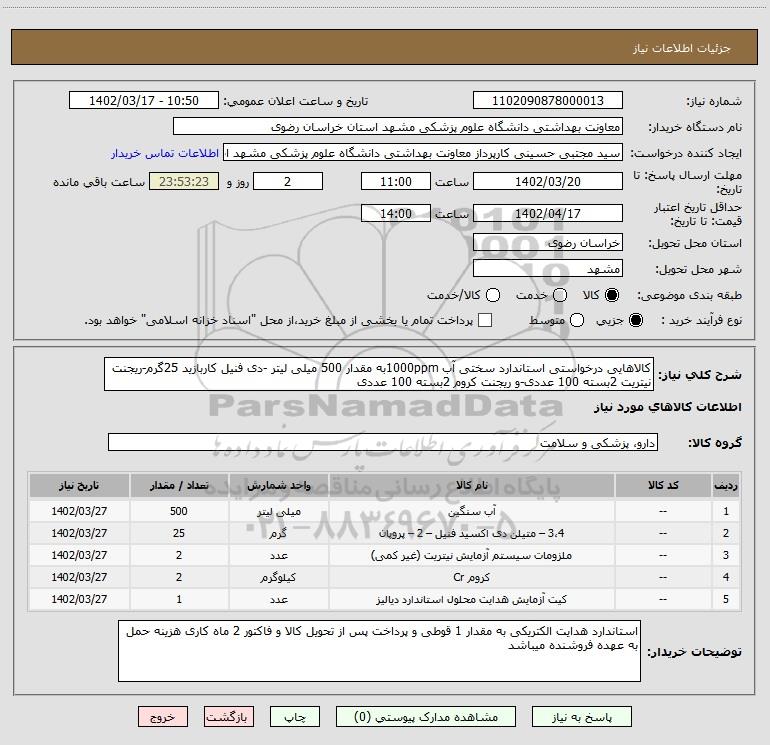
Task: Select the کالا/خدمت radio button
Action: [x=493, y=295]
